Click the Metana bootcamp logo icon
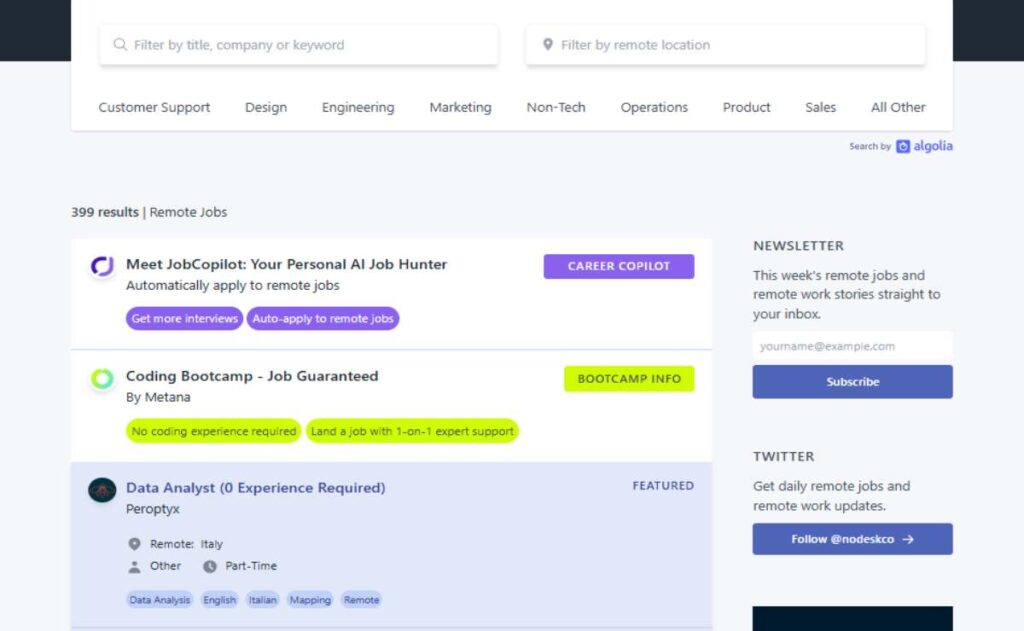Screen dimensions: 1024x631 102,378
